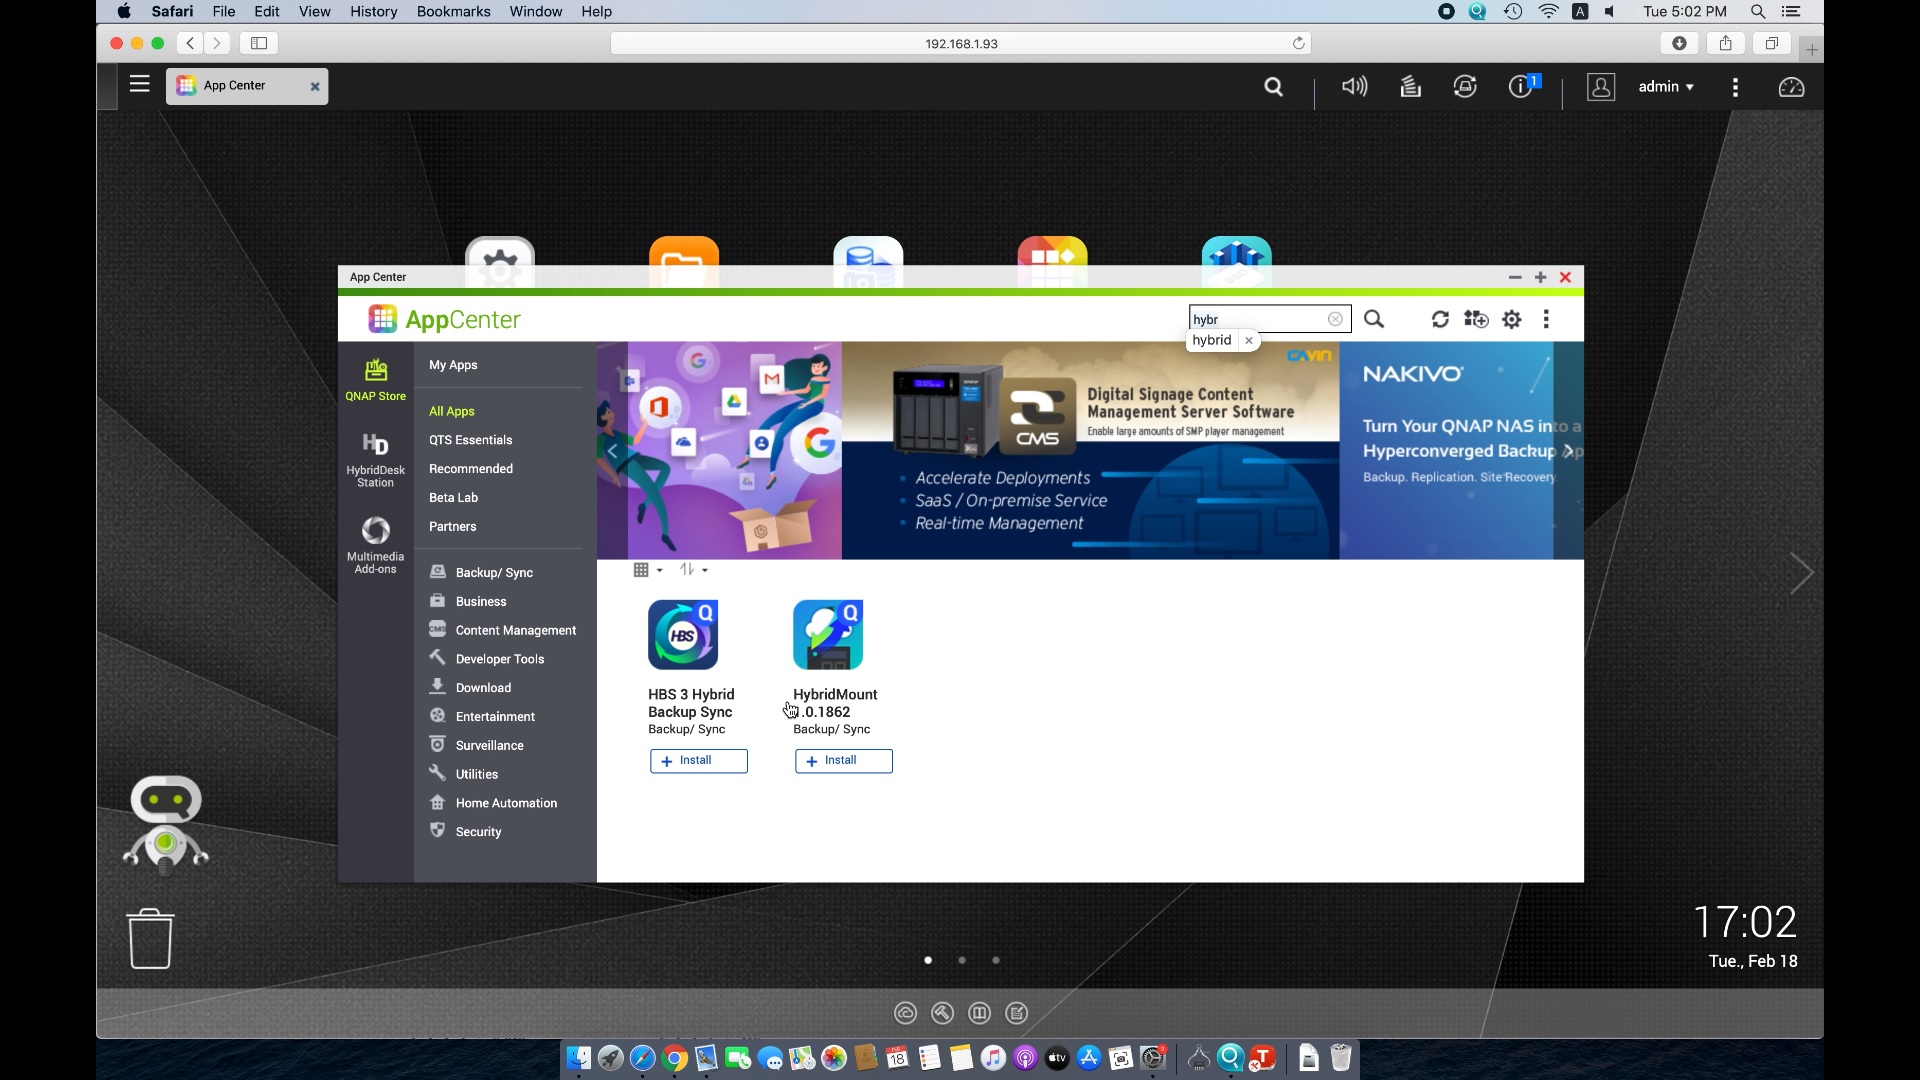Open the dashboard gauge icon
The height and width of the screenshot is (1080, 1920).
1791,87
